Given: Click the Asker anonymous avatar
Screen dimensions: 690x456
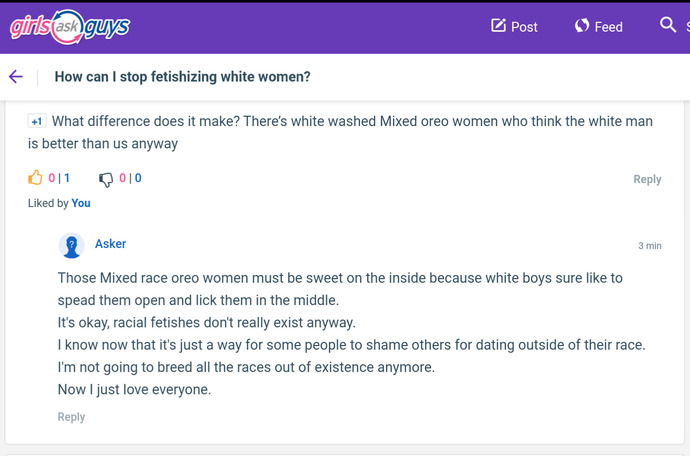Looking at the screenshot, I should click(71, 245).
